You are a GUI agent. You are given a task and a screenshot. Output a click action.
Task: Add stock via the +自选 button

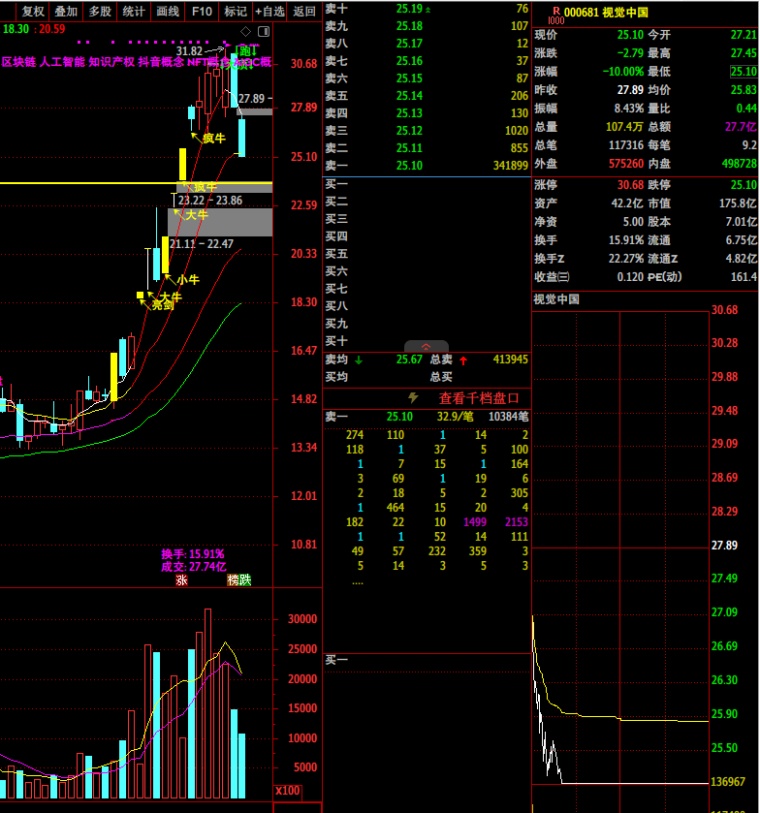(x=269, y=12)
